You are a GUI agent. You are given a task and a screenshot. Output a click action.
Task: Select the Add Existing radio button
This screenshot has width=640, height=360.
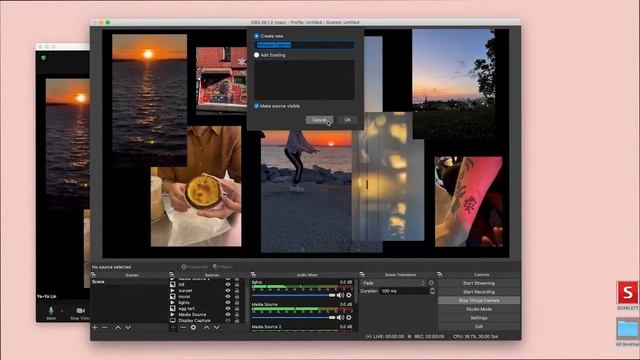coord(256,55)
